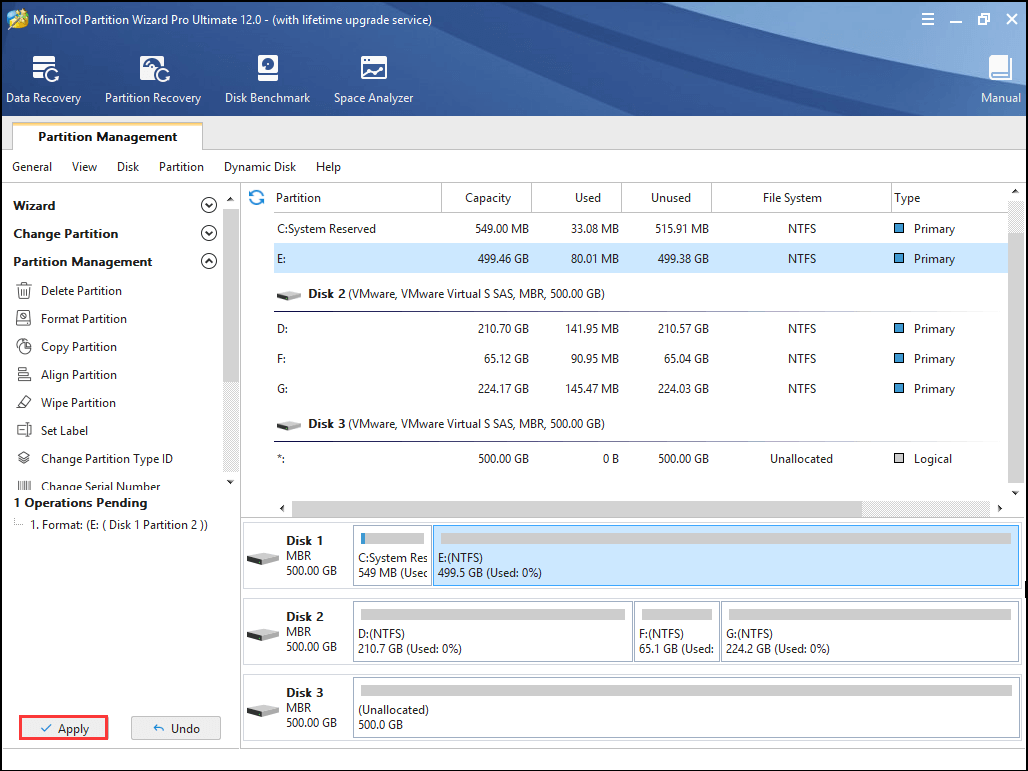1028x771 pixels.
Task: Click the Primary color square in D: row
Action: click(x=899, y=328)
